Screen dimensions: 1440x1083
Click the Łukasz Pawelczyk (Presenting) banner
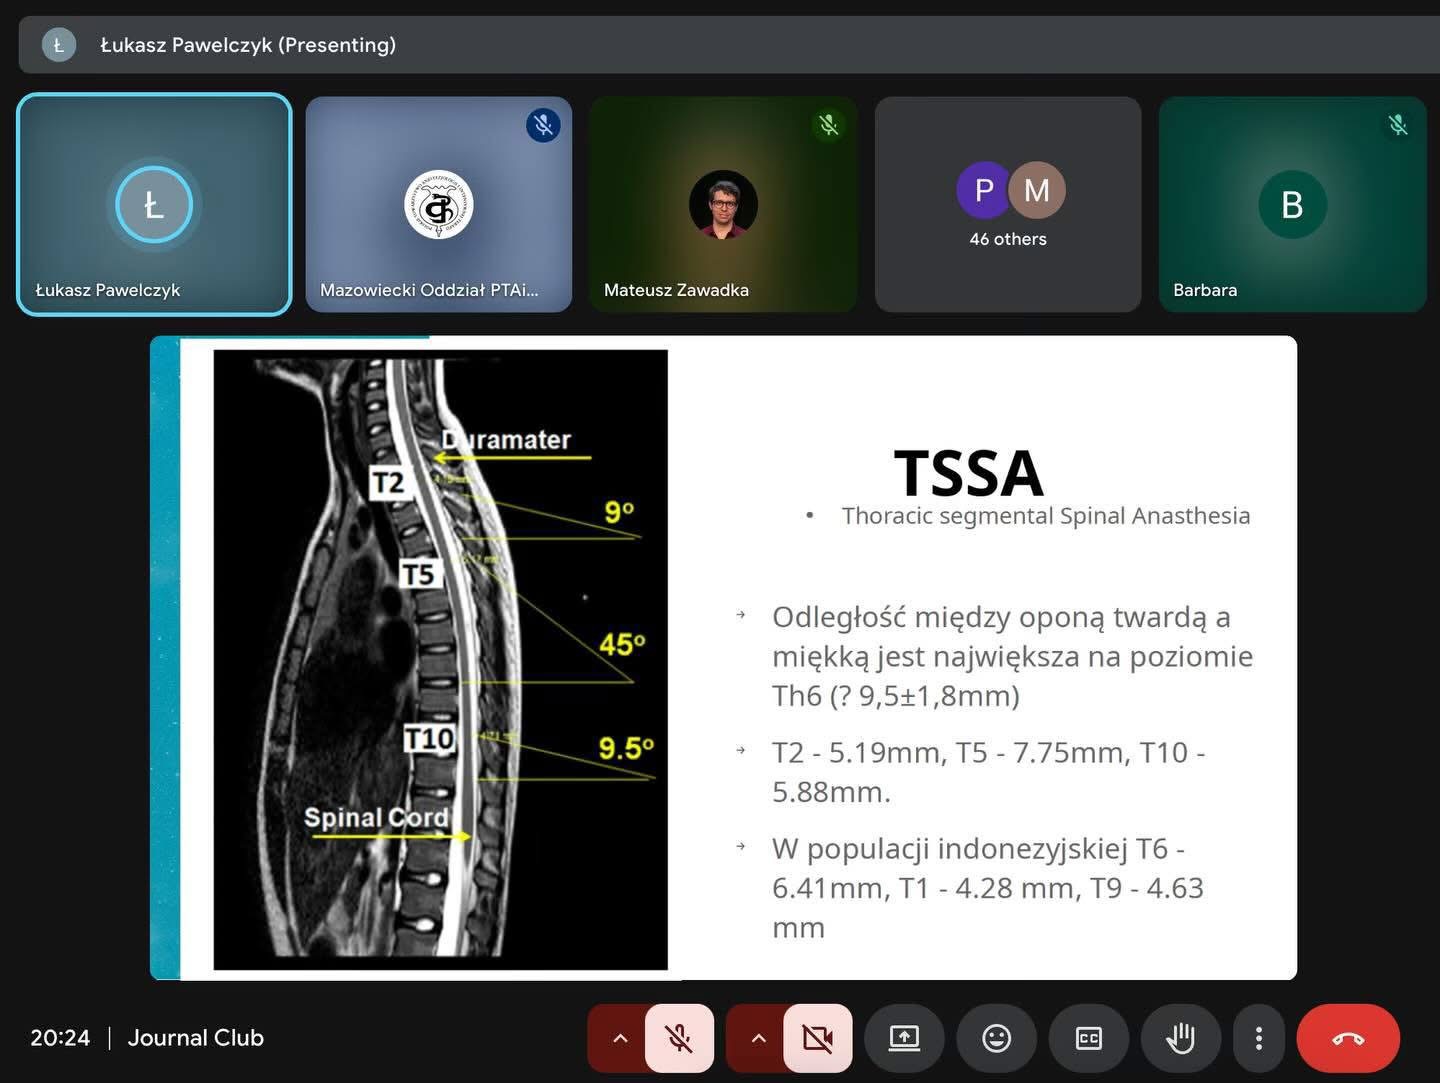(248, 45)
